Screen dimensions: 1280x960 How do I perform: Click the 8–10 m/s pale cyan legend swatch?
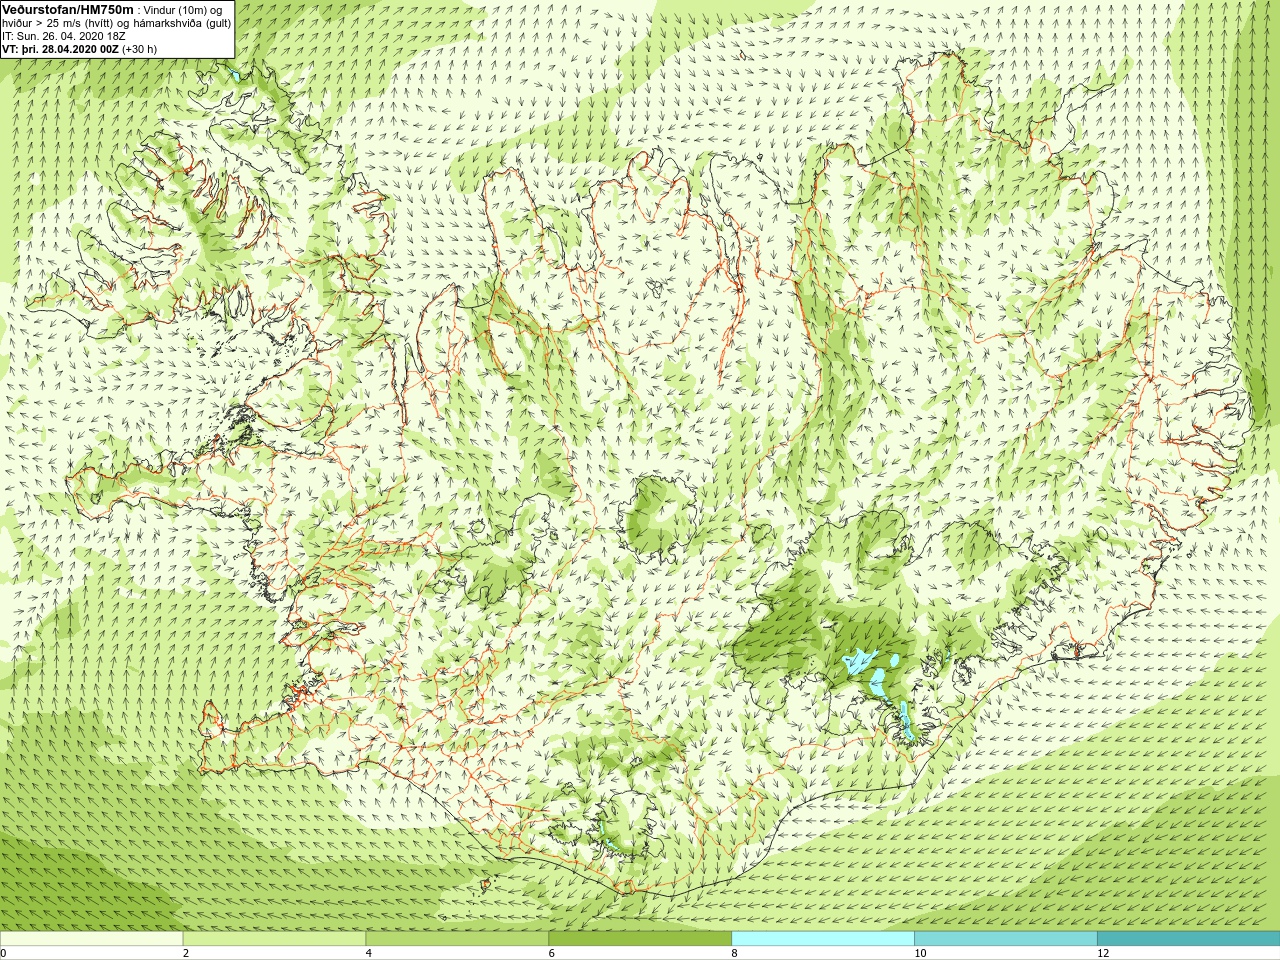(x=823, y=939)
